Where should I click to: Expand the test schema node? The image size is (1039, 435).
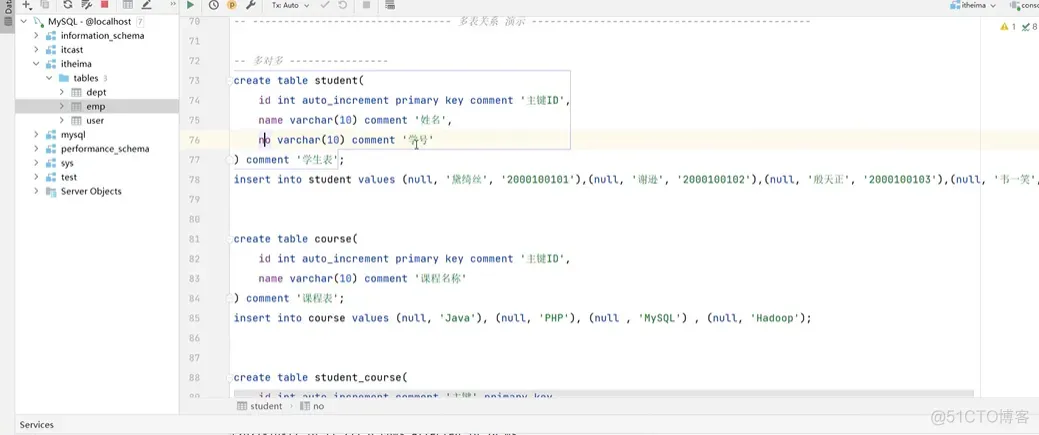tap(36, 177)
